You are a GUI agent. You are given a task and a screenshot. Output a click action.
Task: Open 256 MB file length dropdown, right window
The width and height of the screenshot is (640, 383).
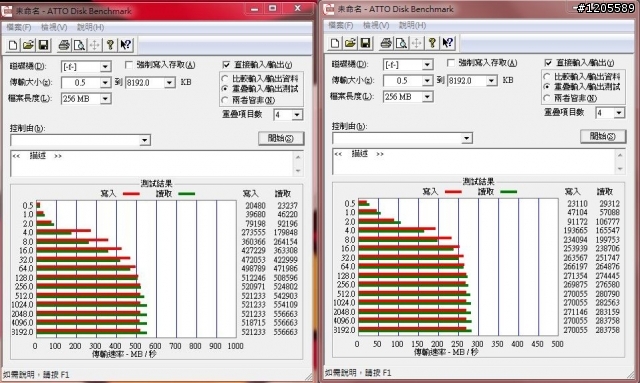coord(427,96)
